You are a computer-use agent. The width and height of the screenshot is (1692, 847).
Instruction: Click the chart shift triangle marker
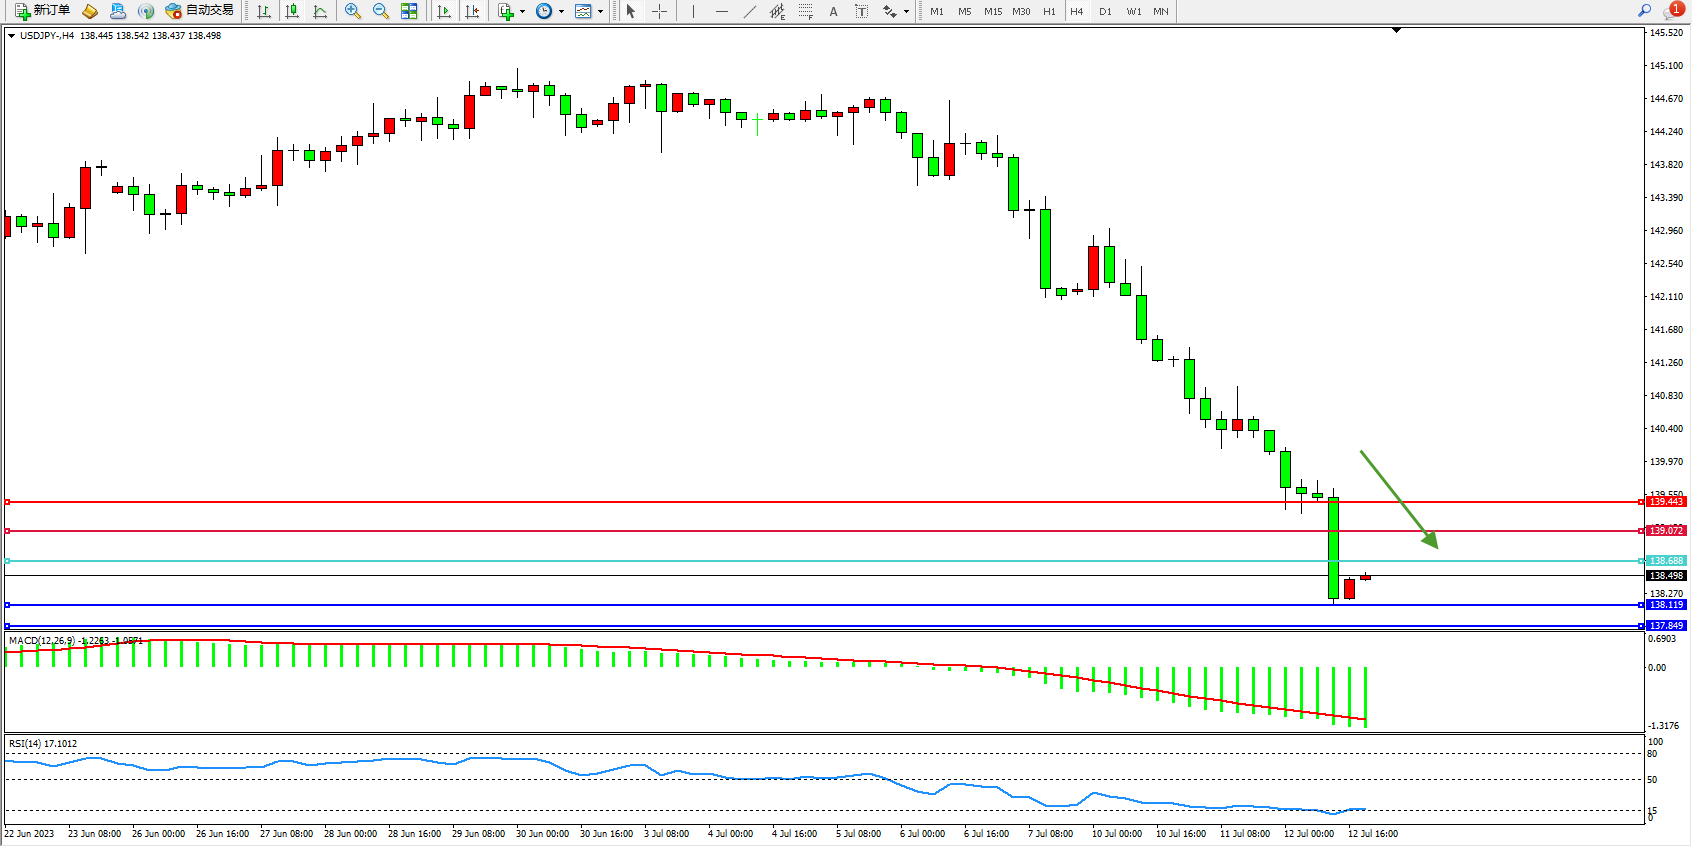point(1396,31)
